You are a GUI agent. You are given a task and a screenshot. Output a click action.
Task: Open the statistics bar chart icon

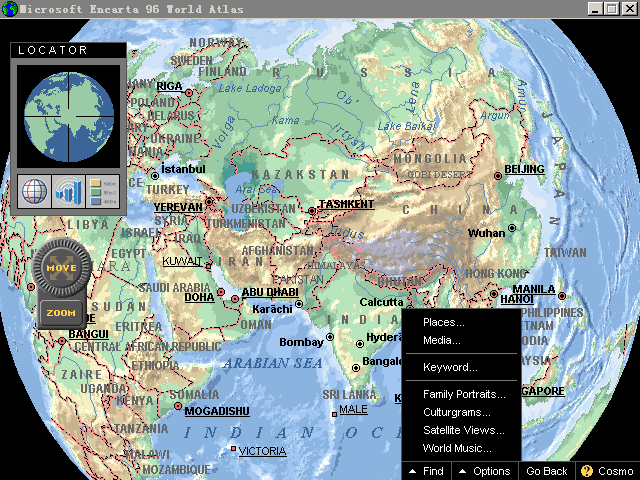69,191
